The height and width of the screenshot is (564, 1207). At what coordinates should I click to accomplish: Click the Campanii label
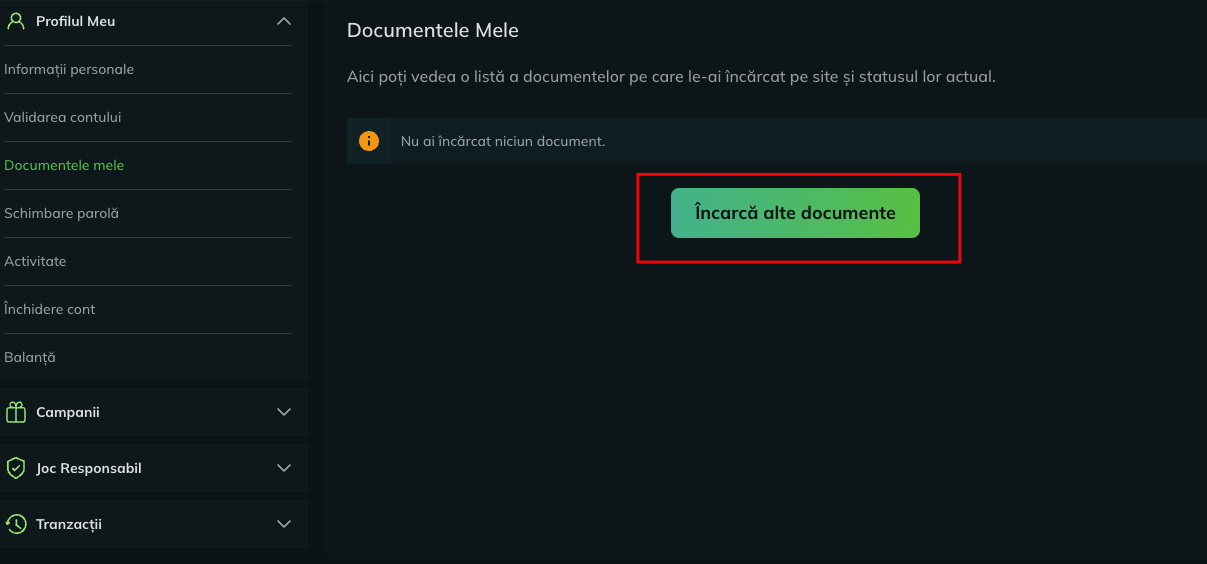(x=68, y=412)
